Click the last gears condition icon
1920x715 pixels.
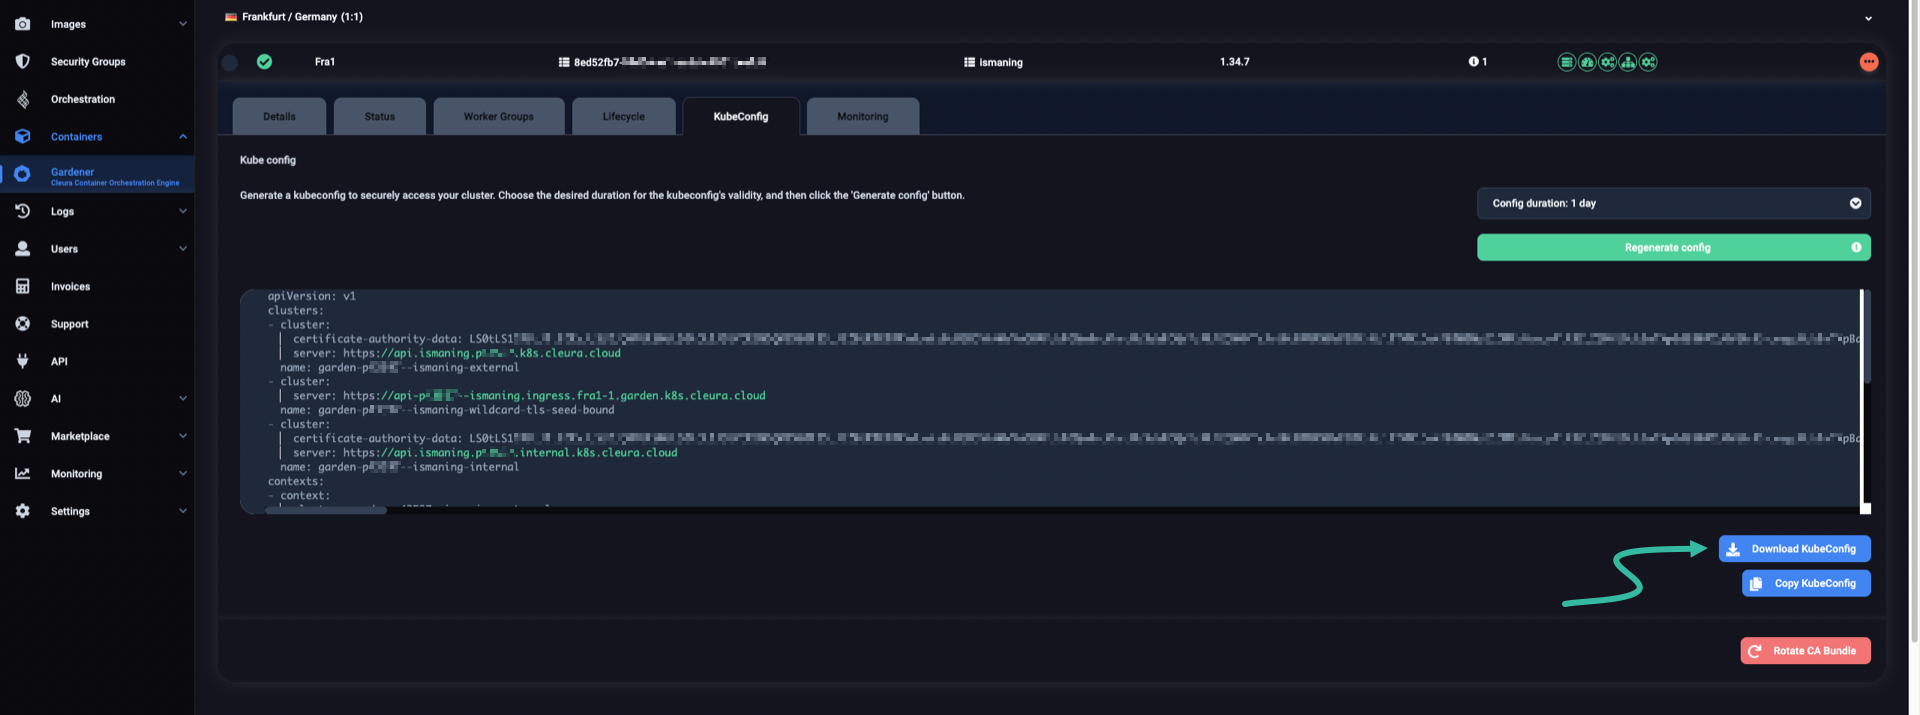click(1648, 62)
